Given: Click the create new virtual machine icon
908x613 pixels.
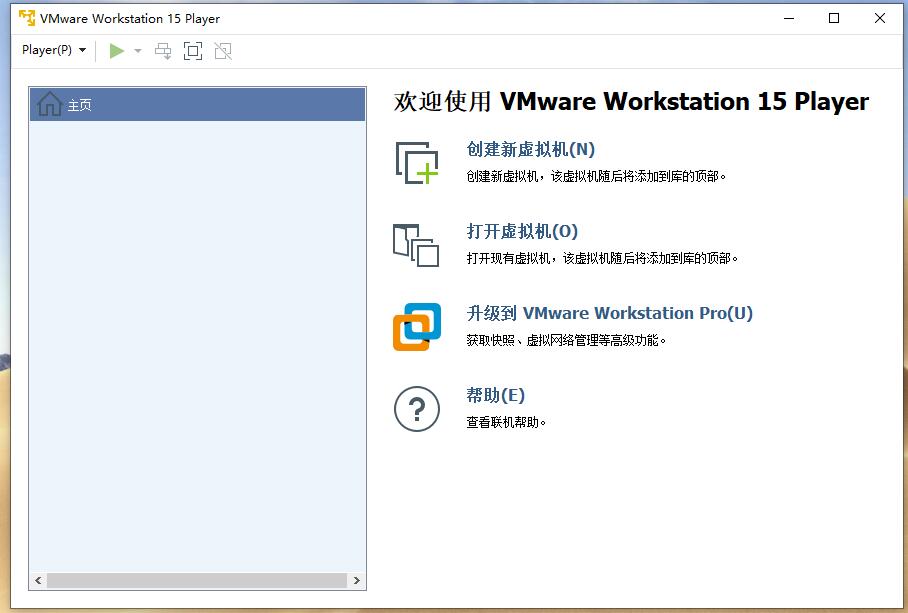Looking at the screenshot, I should click(417, 163).
